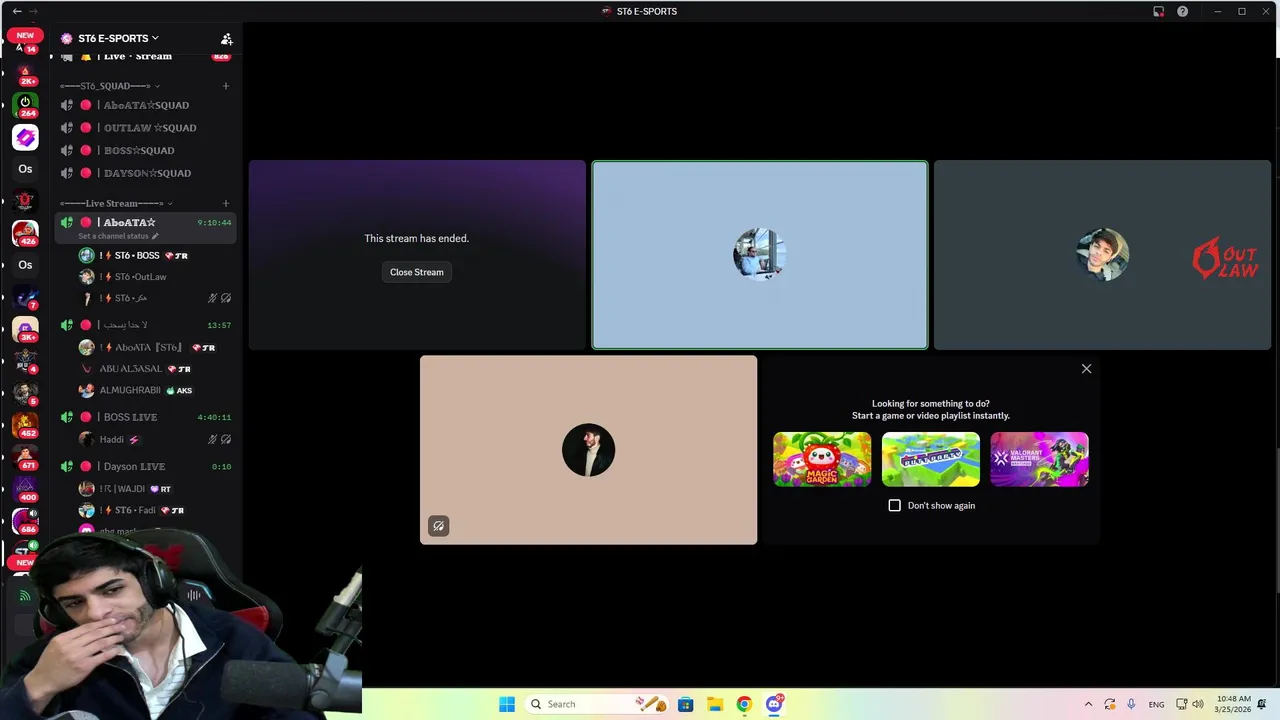The image size is (1280, 720).
Task: Select the OutLaw video tile
Action: 1102,255
